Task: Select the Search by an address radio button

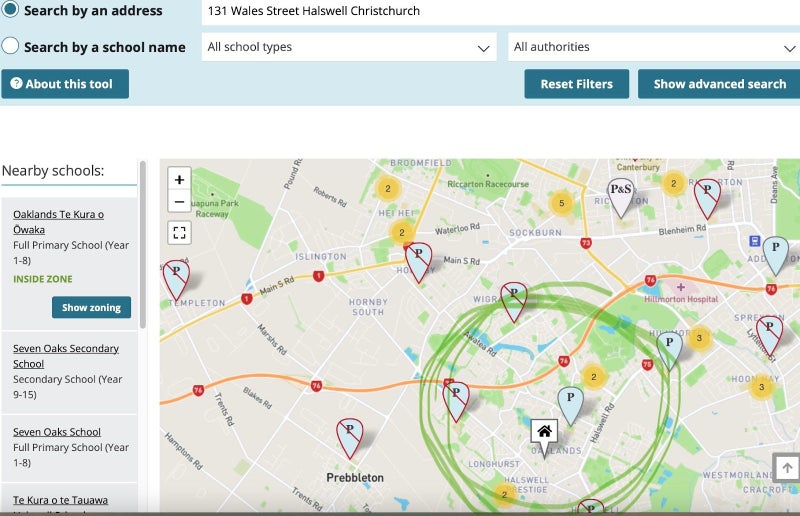Action: click(10, 10)
